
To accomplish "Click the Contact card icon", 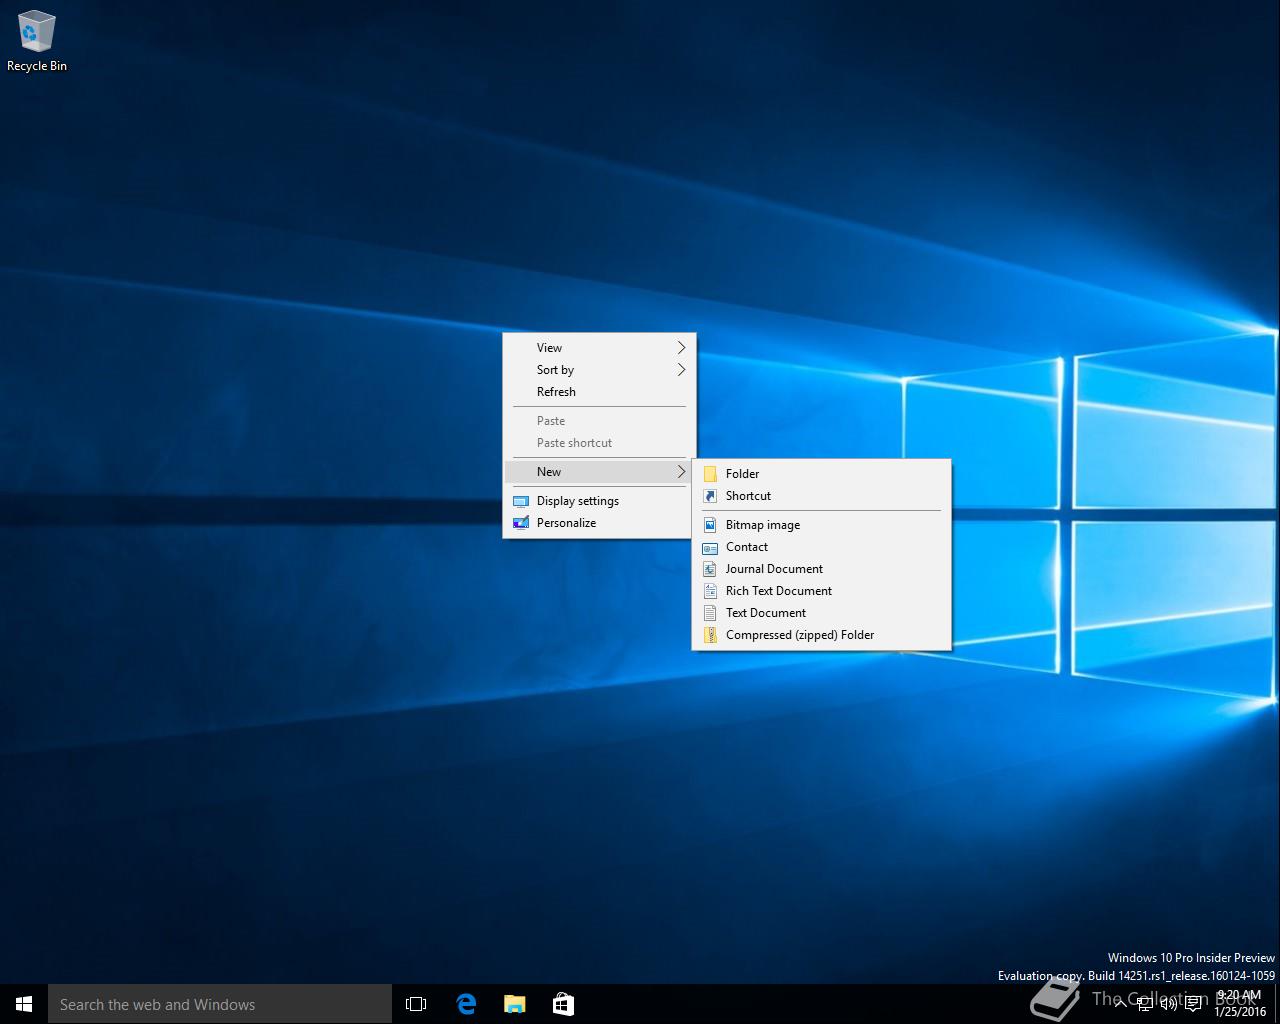I will coord(710,547).
